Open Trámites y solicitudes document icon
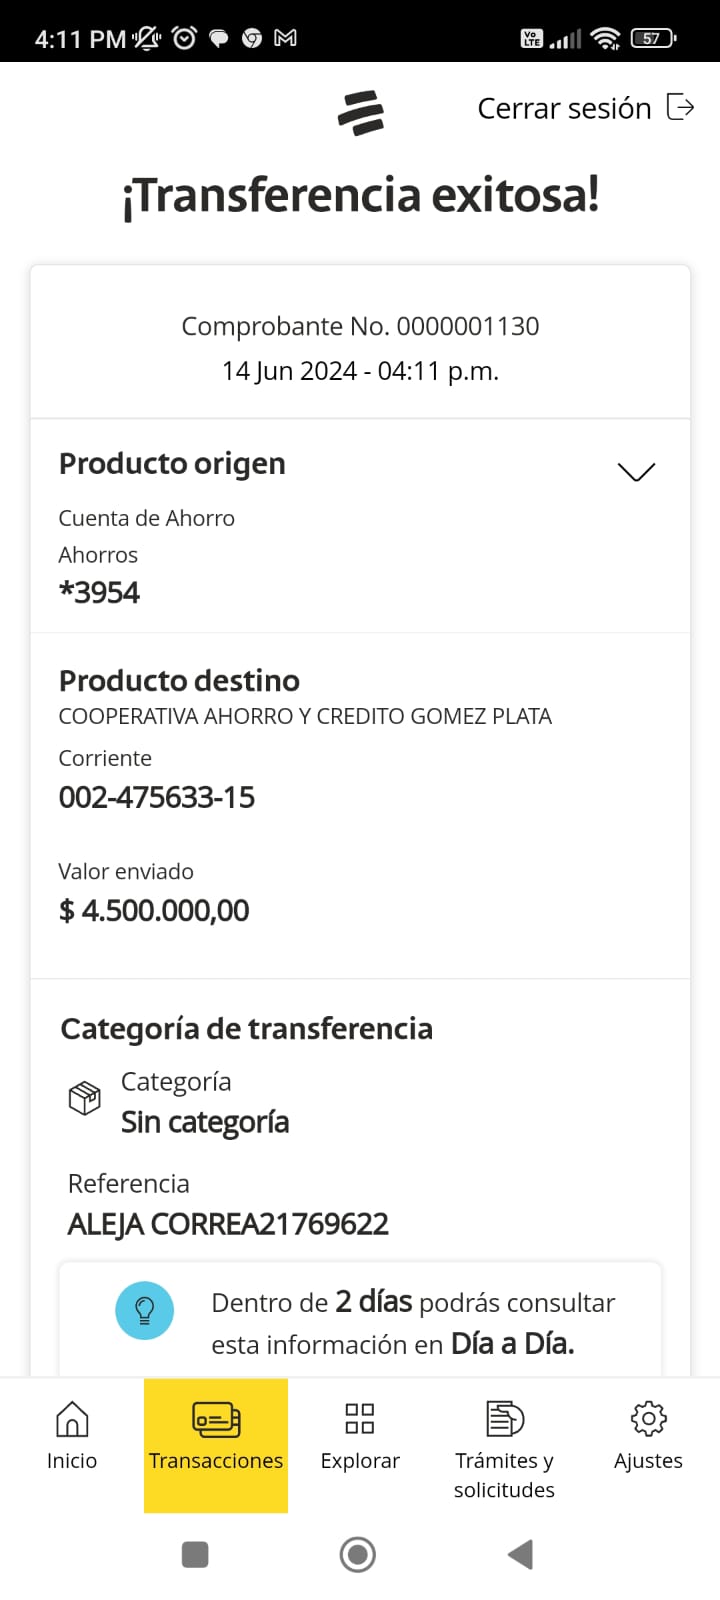Image resolution: width=720 pixels, height=1600 pixels. pos(504,1418)
